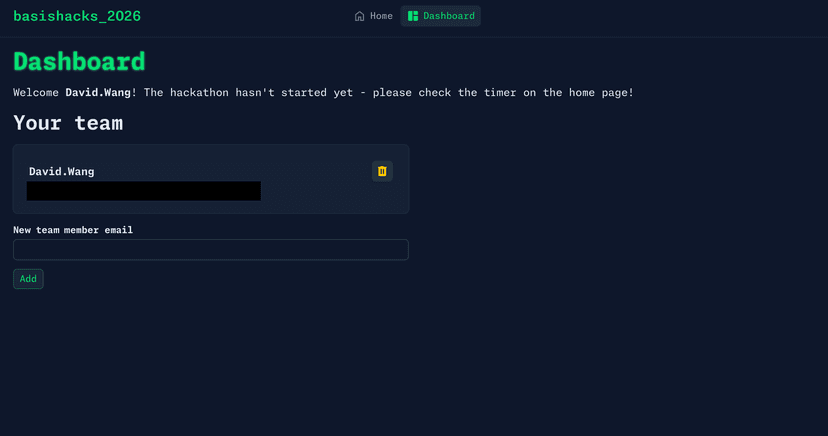Click bold David.Wang in the welcome message
This screenshot has width=828, height=436.
[98, 92]
